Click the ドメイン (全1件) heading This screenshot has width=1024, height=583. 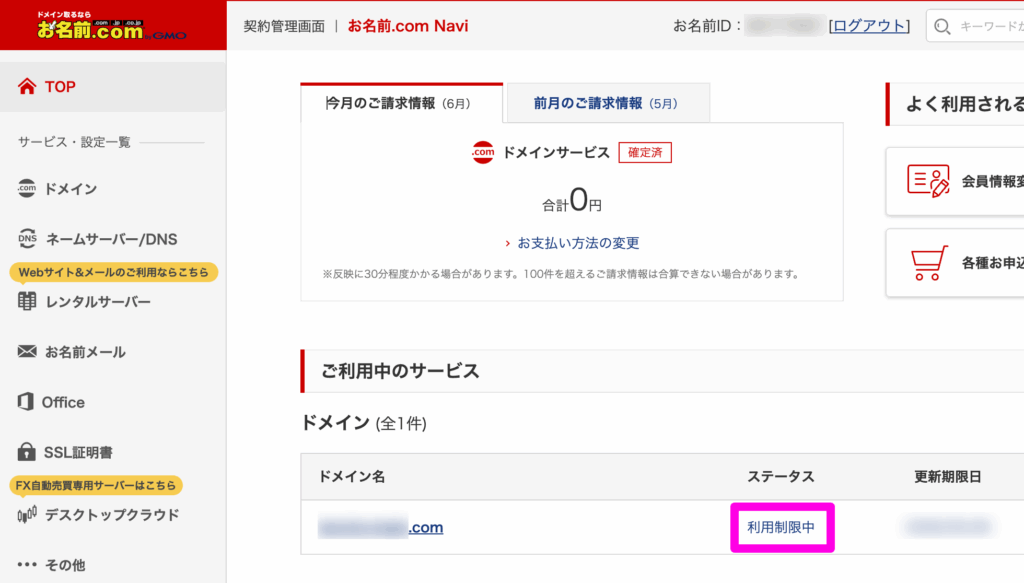point(364,423)
